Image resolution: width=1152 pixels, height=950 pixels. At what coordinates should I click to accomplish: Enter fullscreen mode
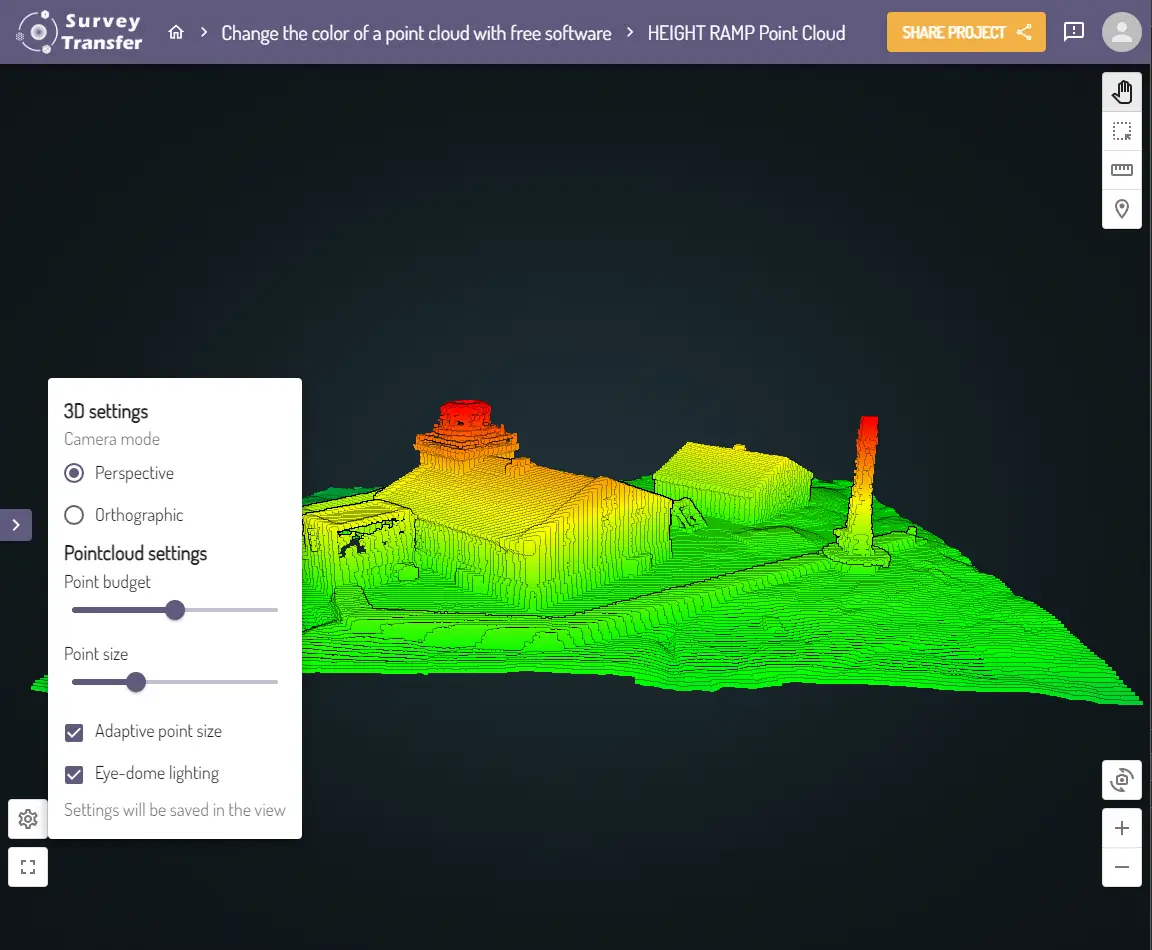[28, 867]
